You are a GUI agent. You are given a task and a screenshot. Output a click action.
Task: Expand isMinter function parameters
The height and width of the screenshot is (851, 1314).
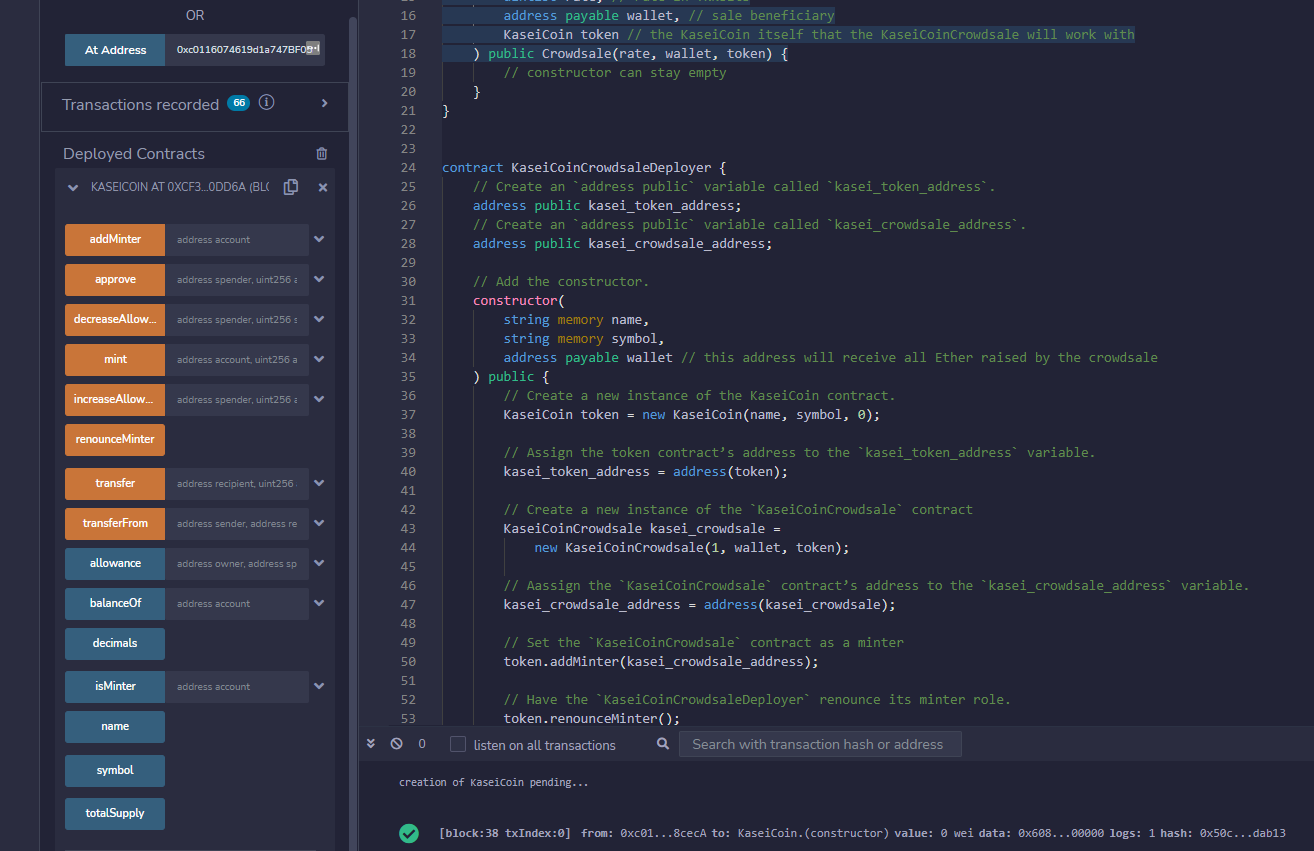click(x=319, y=686)
